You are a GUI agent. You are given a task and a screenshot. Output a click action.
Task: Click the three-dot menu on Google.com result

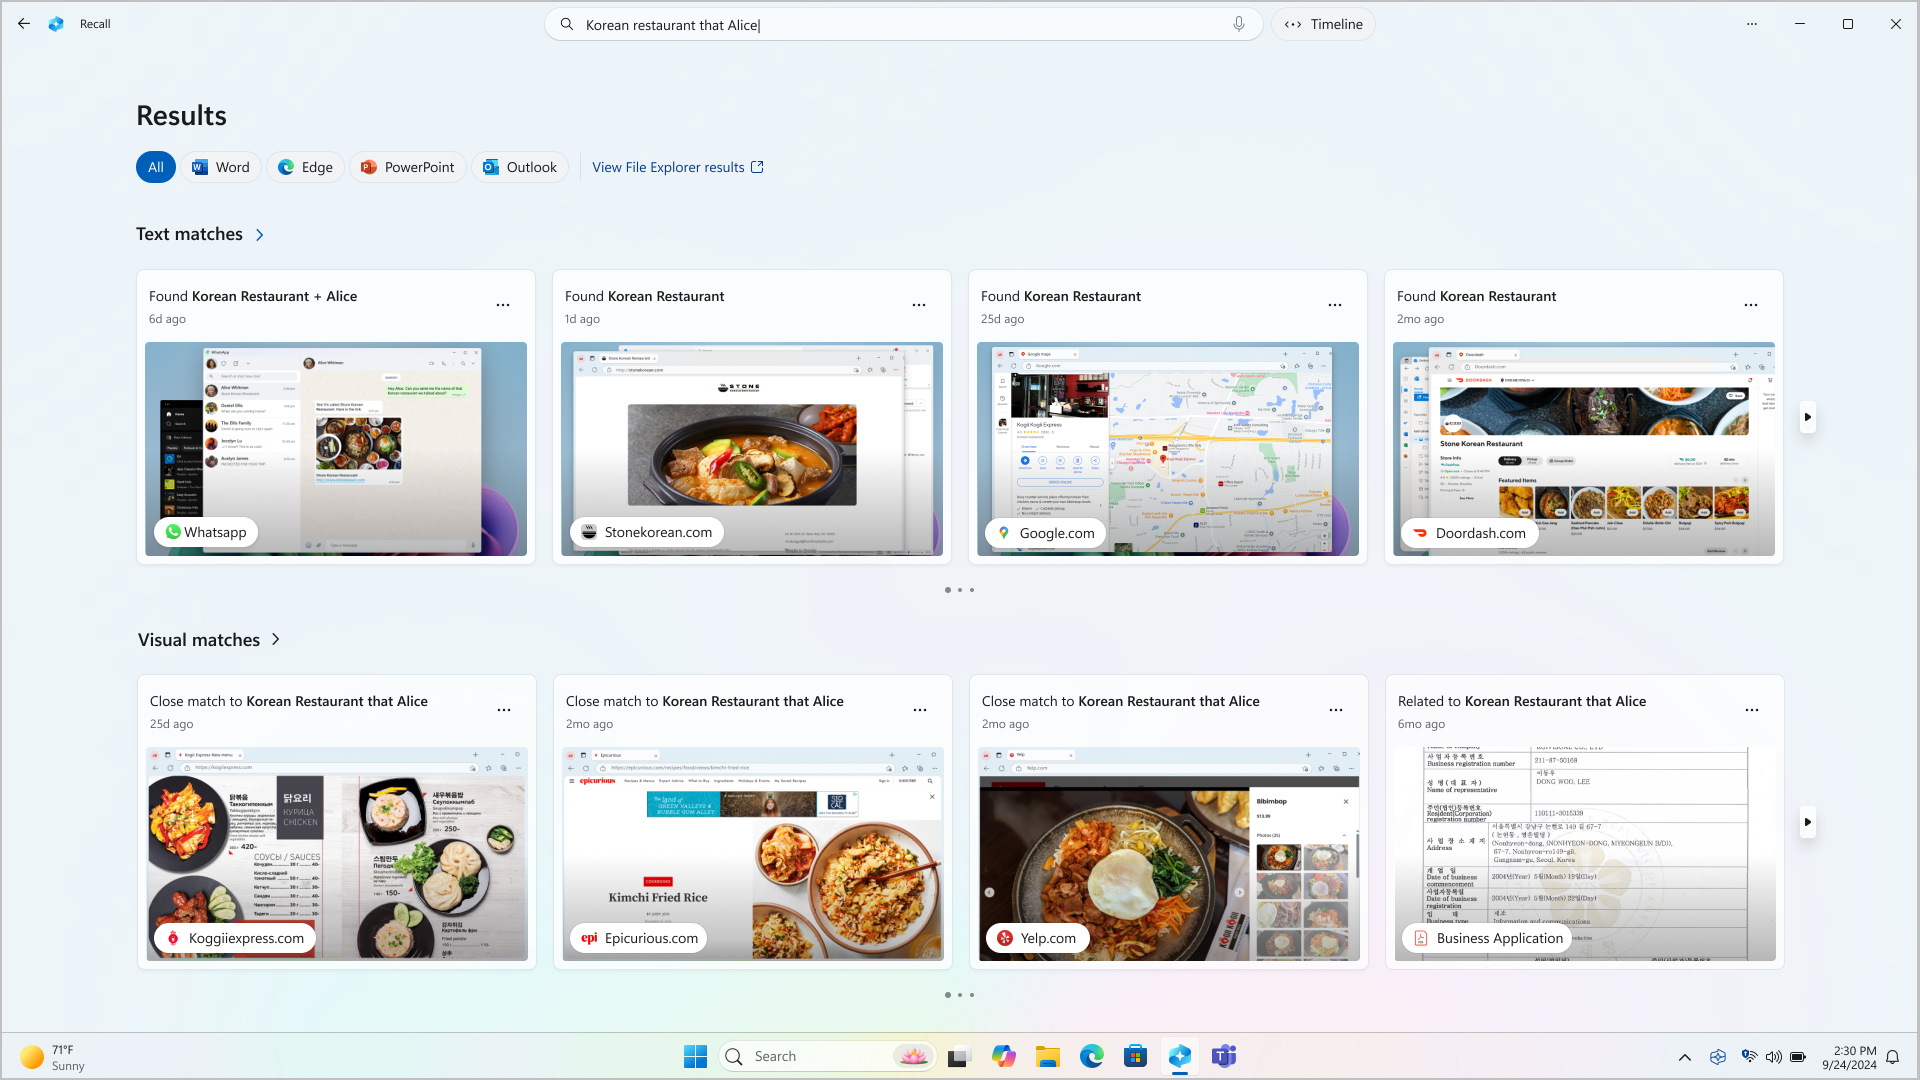[1336, 305]
